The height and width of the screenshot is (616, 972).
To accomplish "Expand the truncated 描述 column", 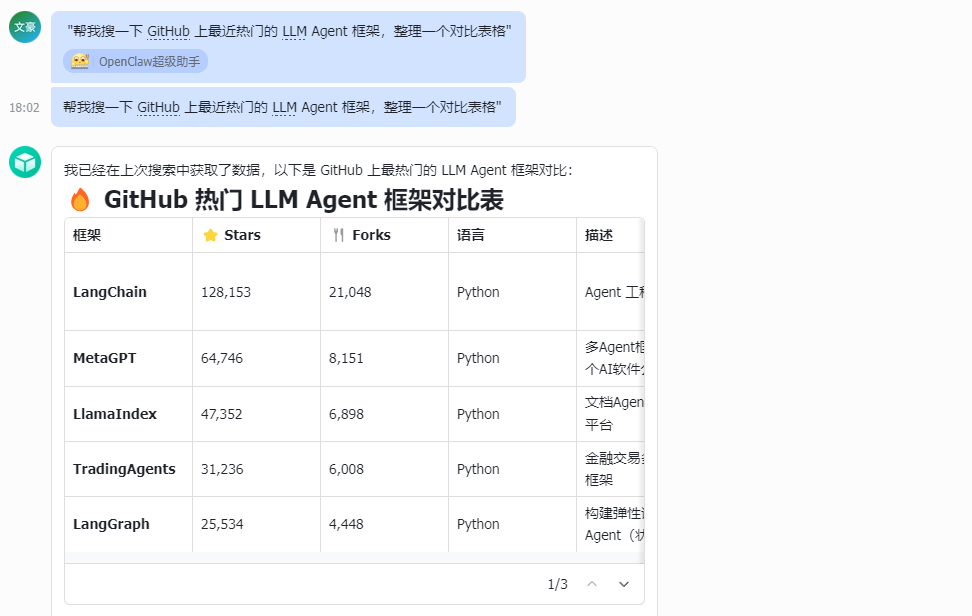I will coord(610,235).
